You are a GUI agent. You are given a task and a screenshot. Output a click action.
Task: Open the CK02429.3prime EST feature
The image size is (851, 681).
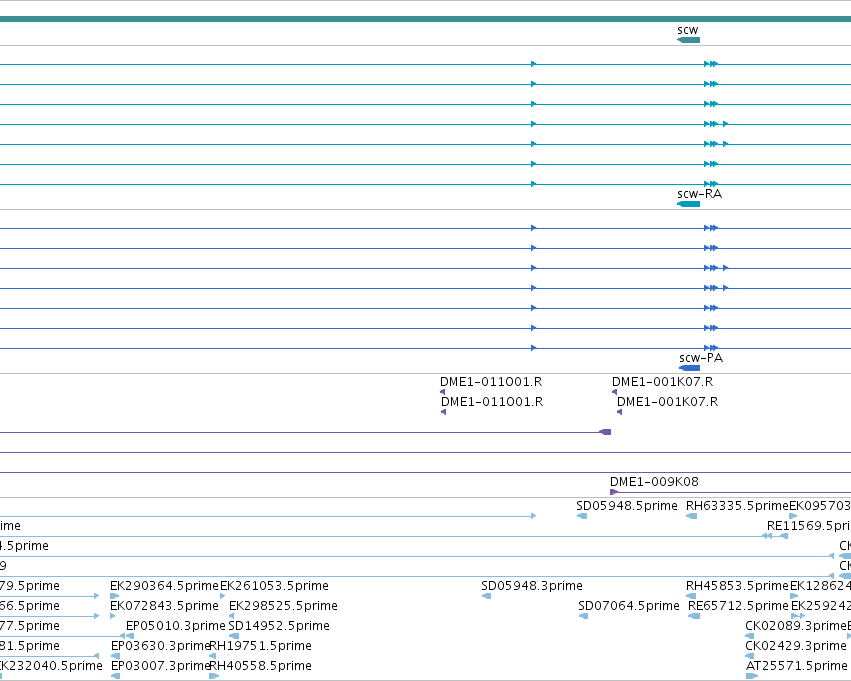[796, 646]
